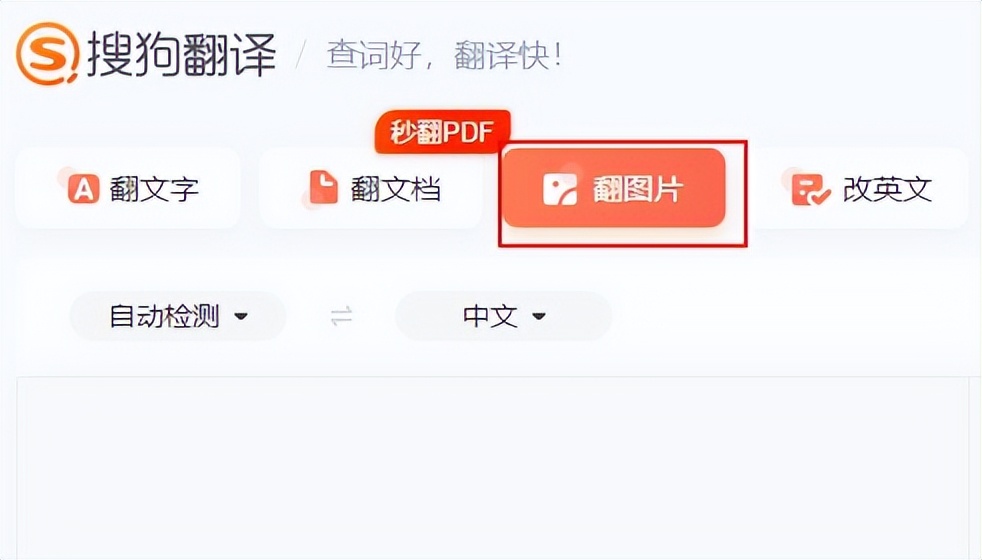Click the 改英文 checklist icon
982x560 pixels.
810,190
